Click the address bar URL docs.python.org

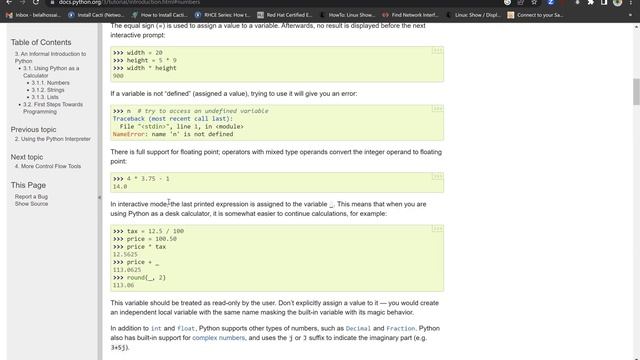[80, 2]
